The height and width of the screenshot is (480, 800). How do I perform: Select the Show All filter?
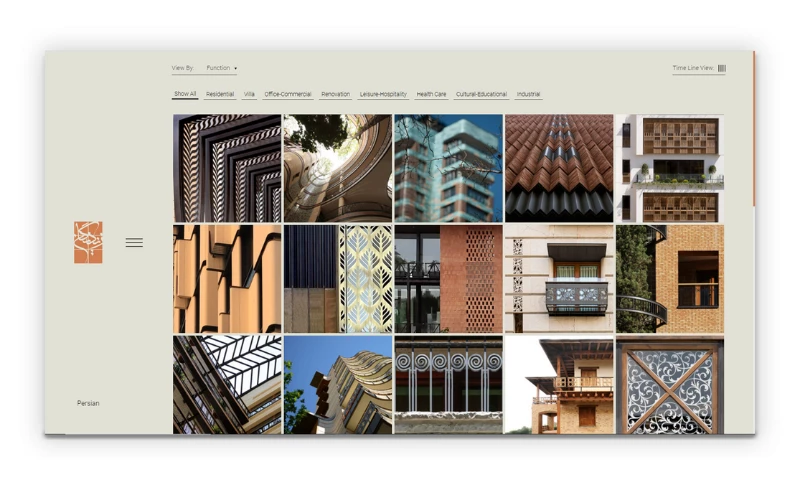pos(185,95)
